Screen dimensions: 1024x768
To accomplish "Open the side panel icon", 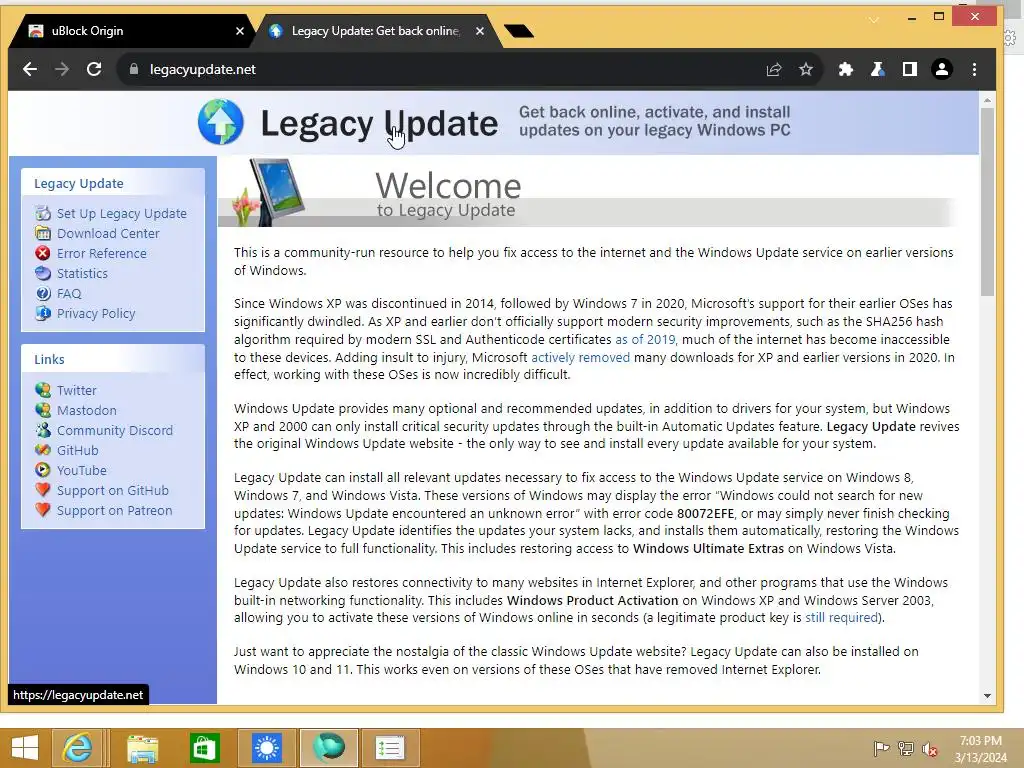I will pos(910,69).
